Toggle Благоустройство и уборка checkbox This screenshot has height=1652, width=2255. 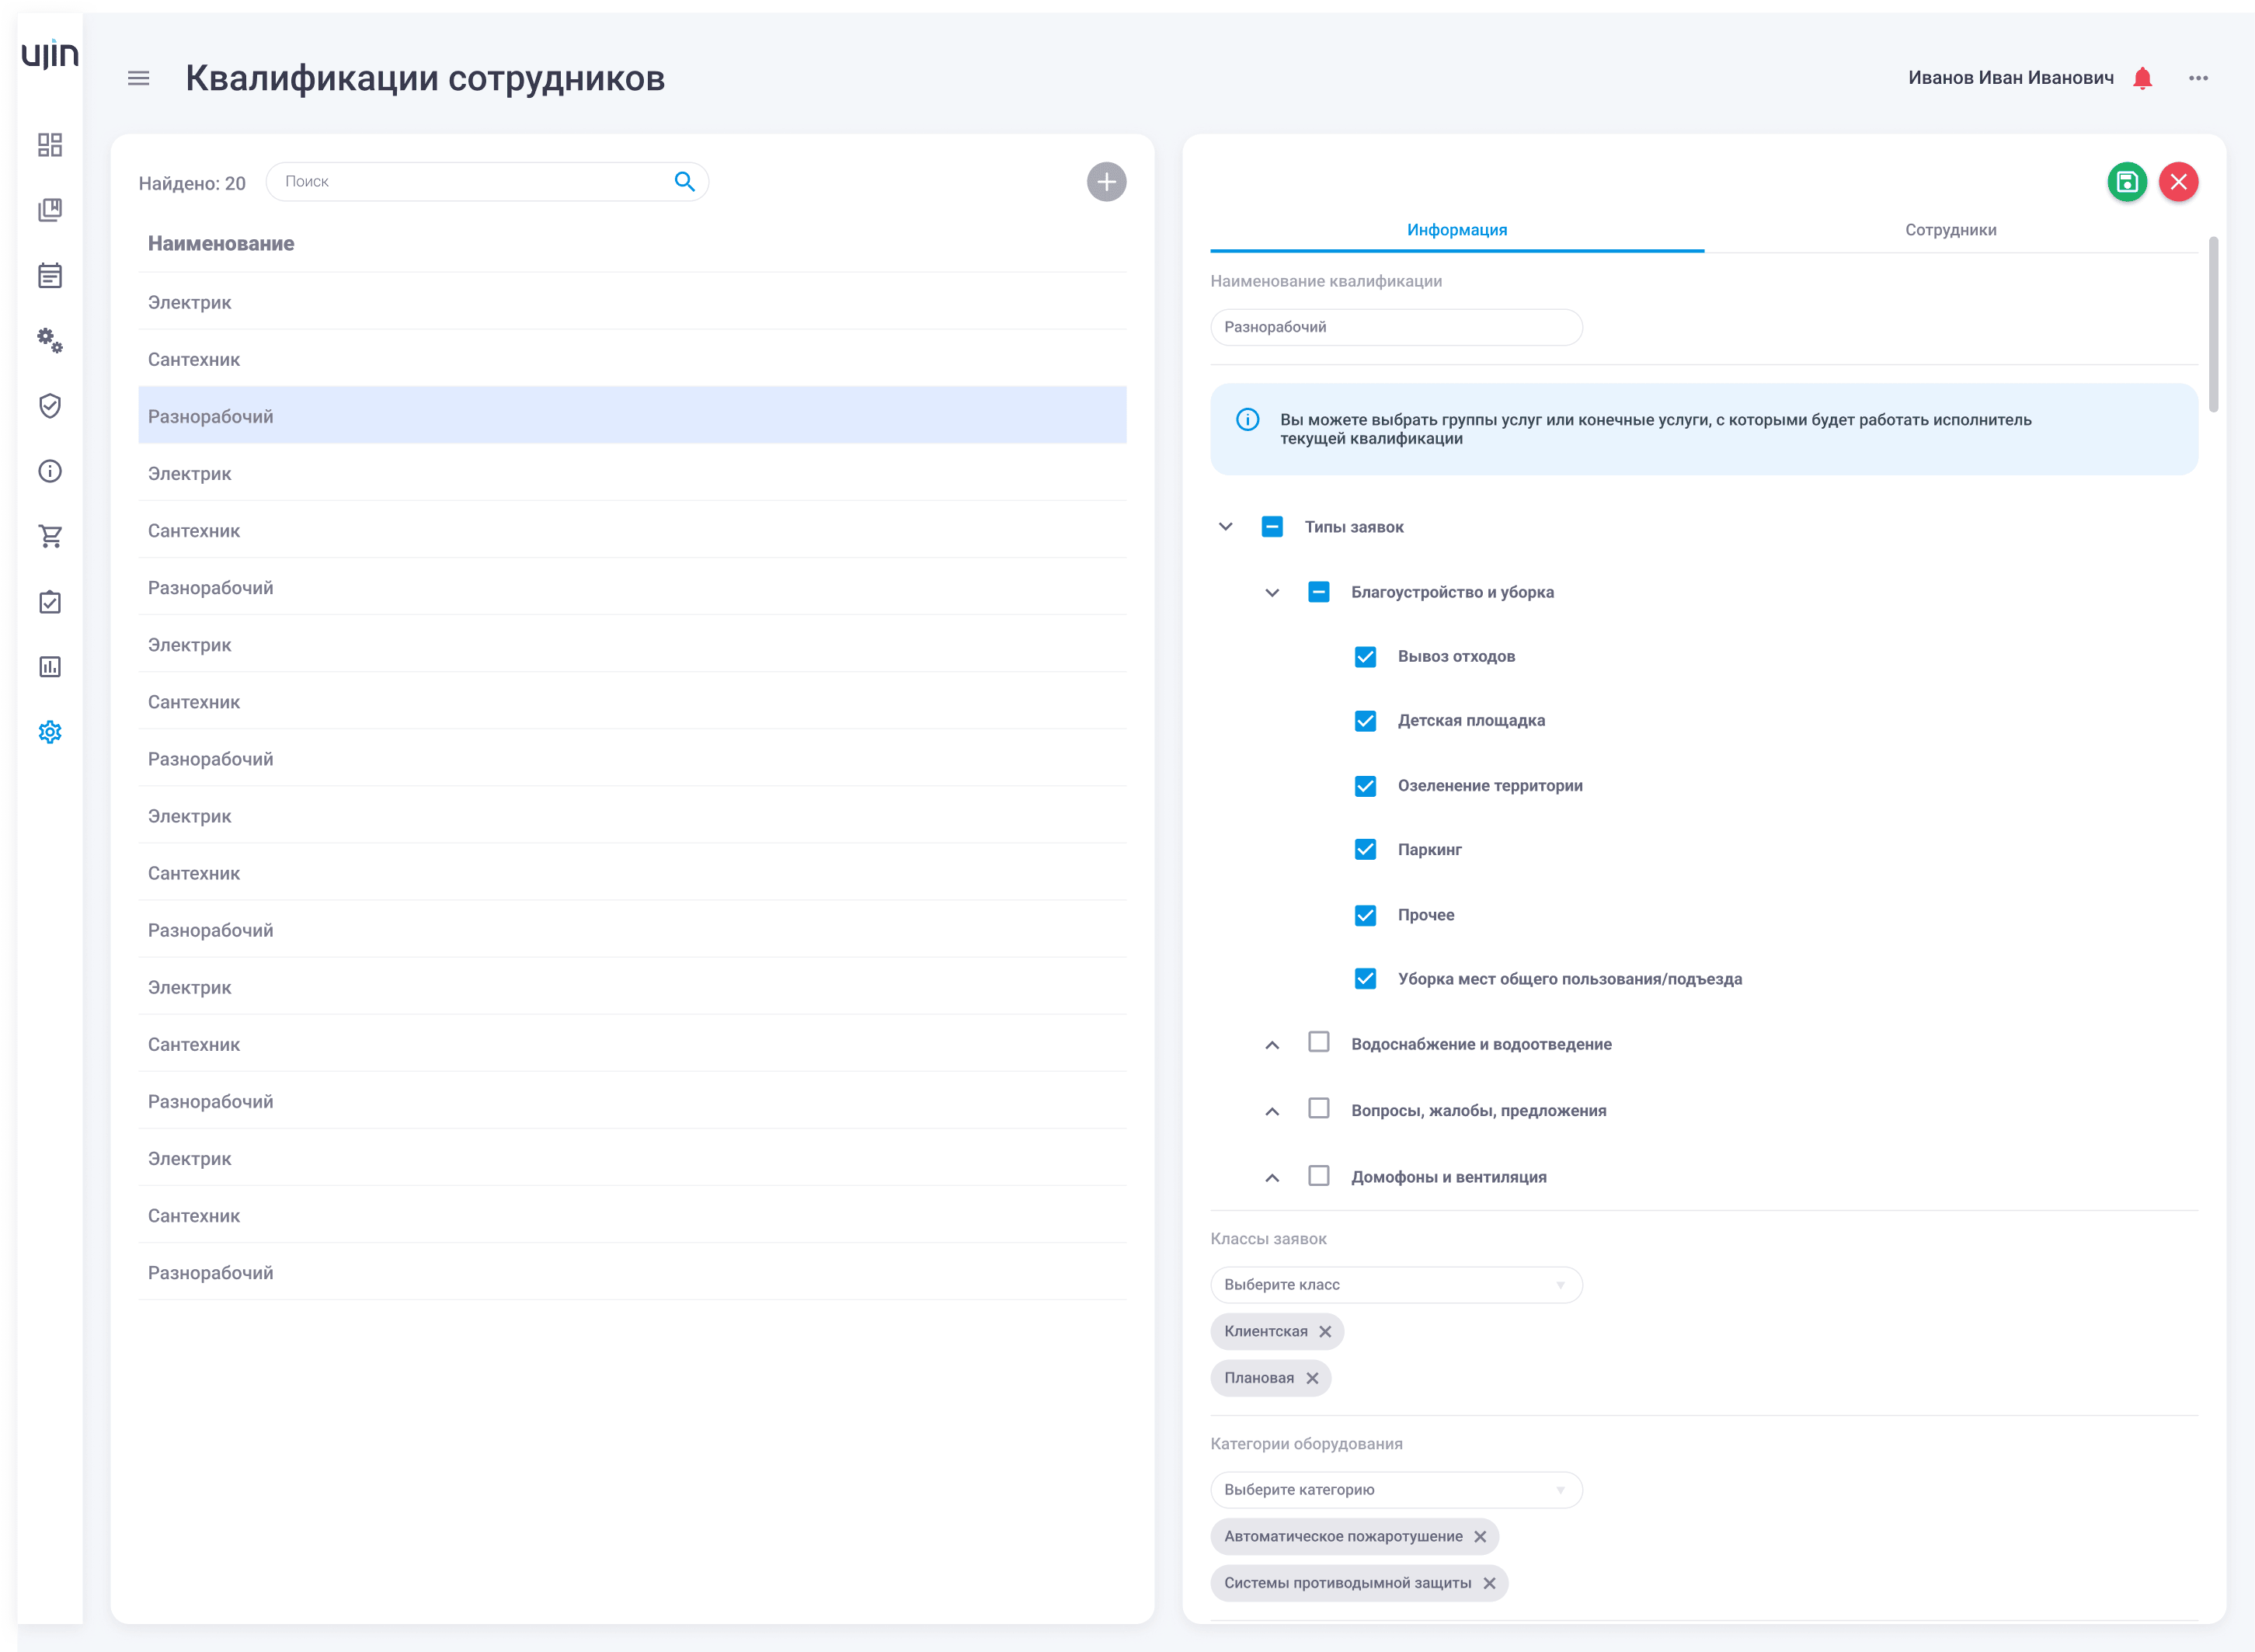pos(1319,592)
